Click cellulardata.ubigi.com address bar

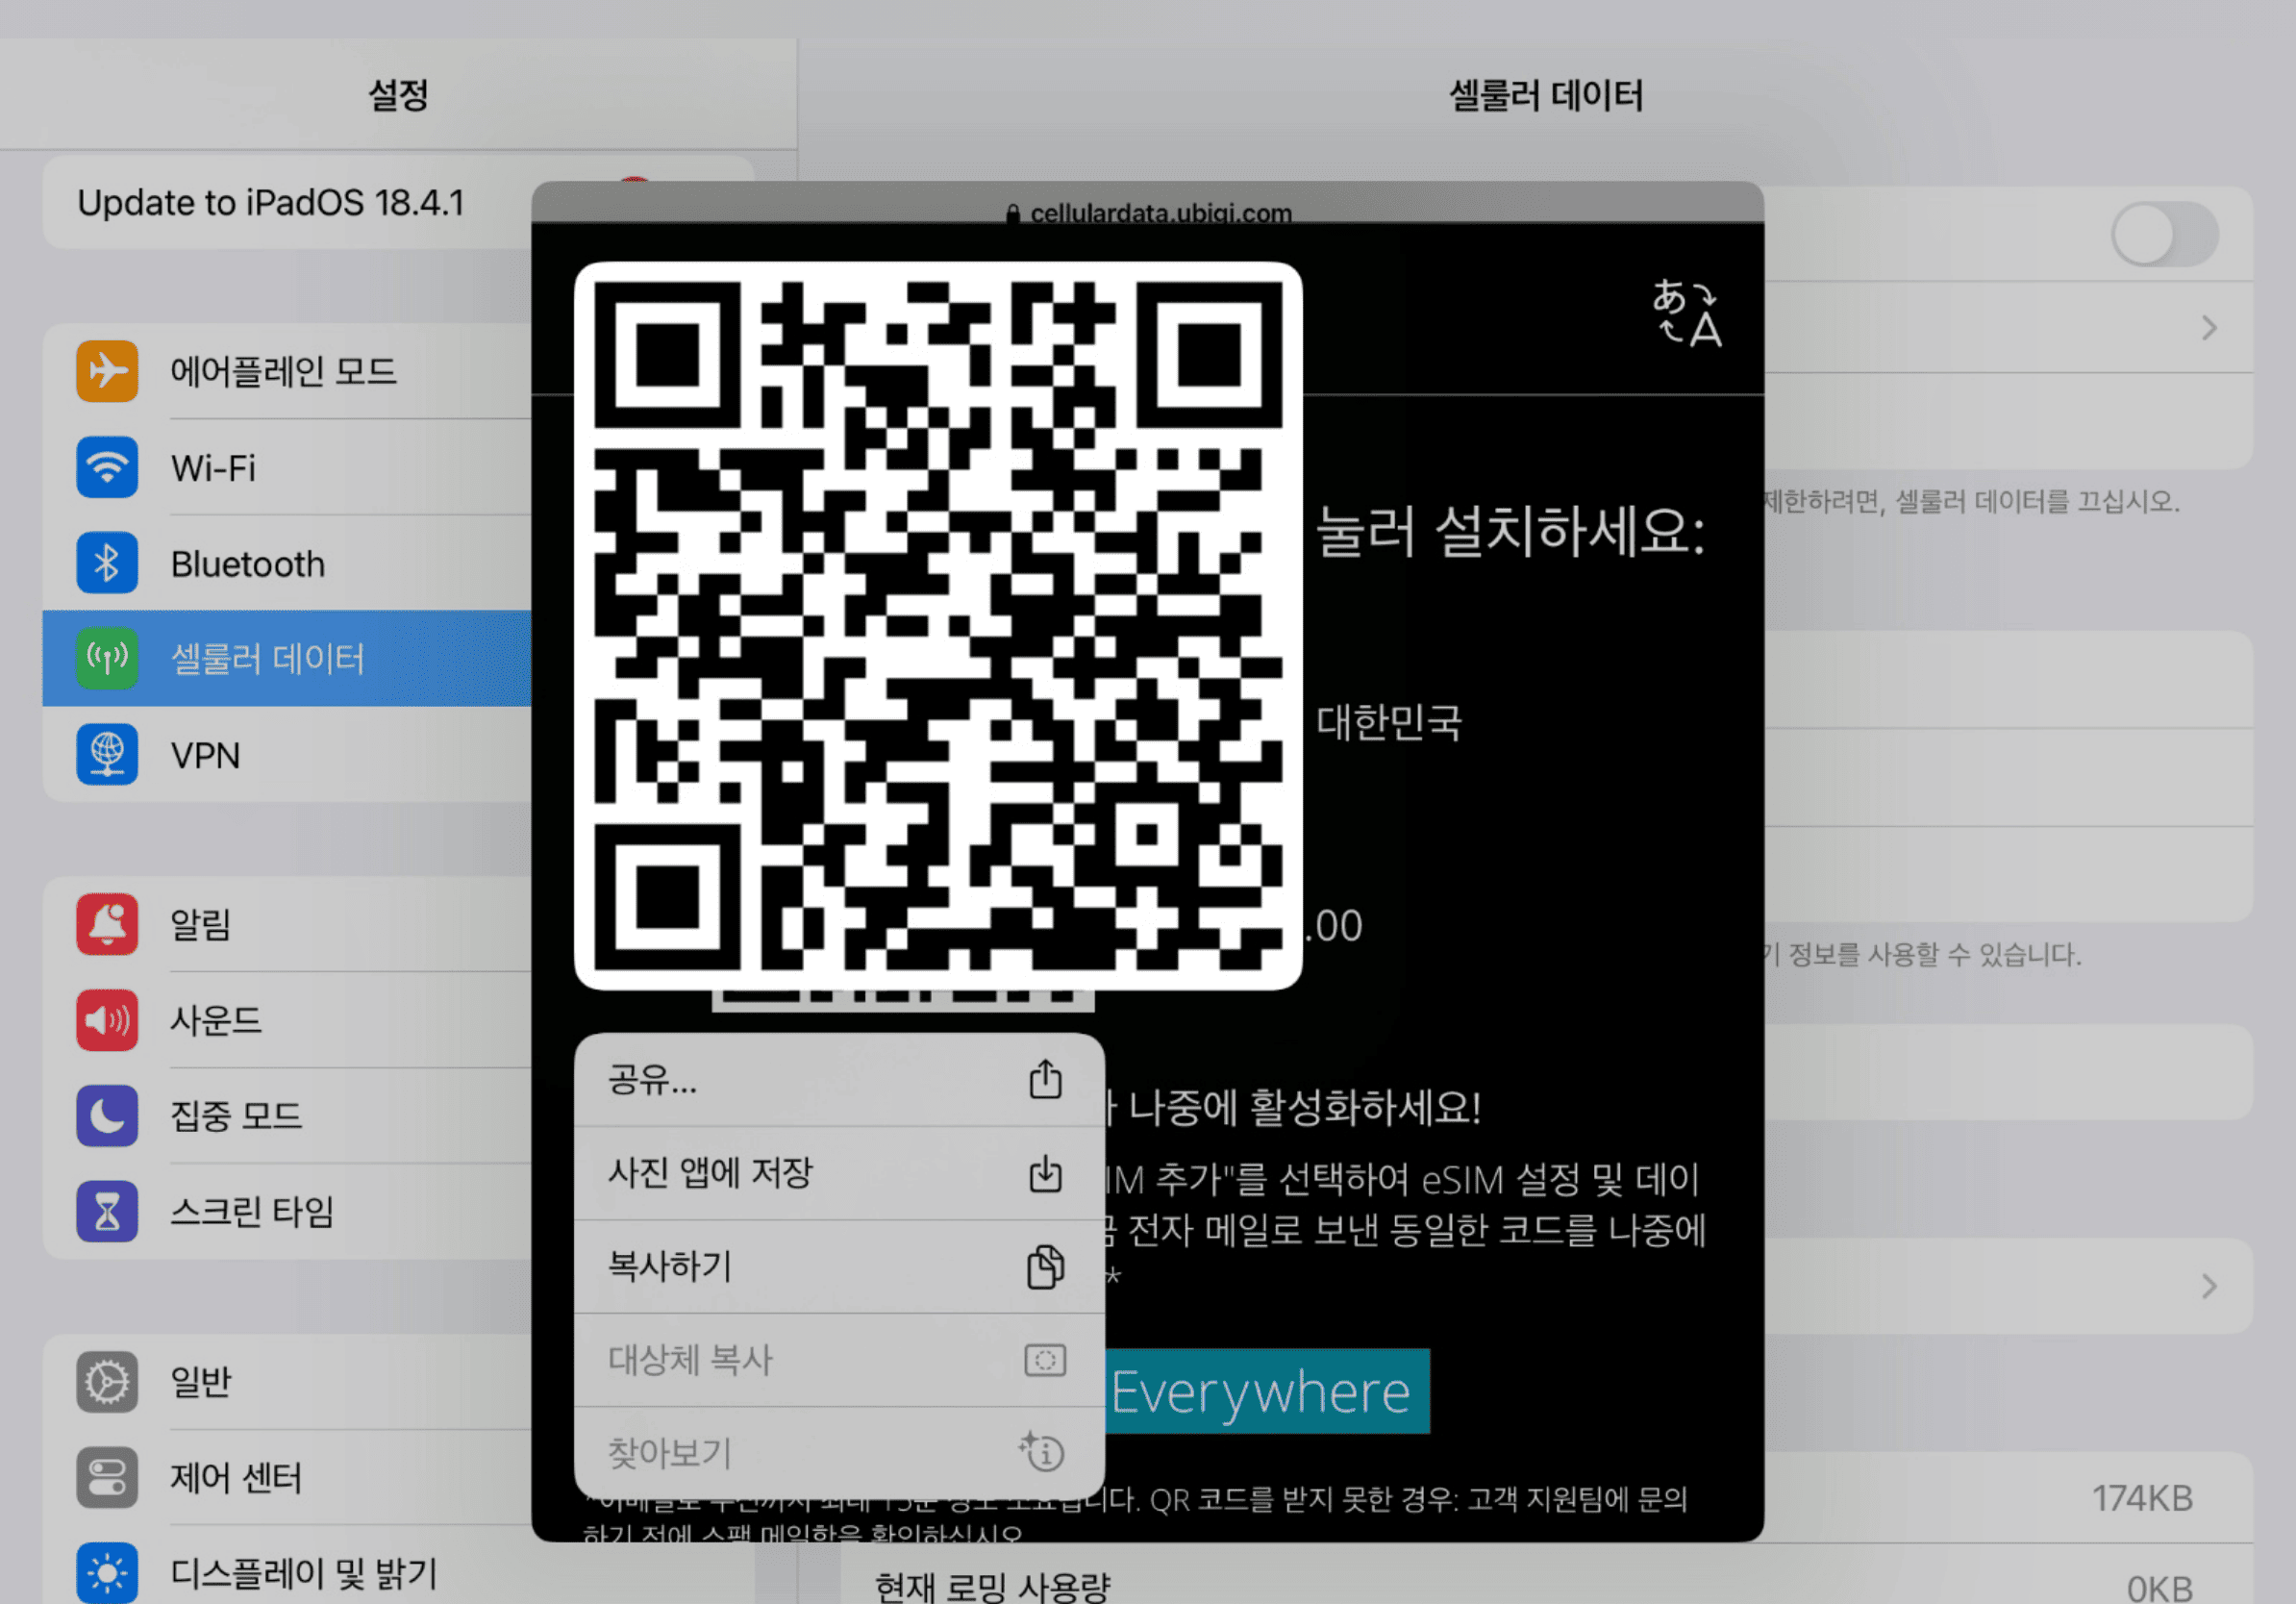(1150, 213)
